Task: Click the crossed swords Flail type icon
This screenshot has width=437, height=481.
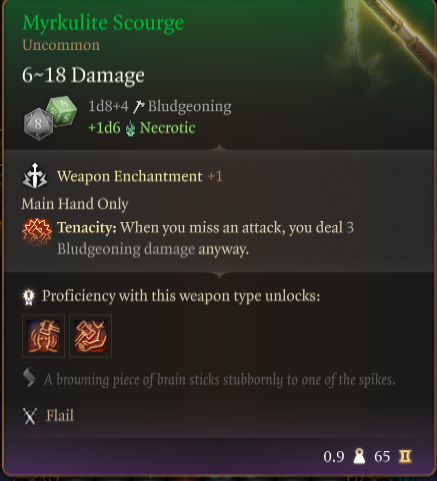Action: click(30, 416)
